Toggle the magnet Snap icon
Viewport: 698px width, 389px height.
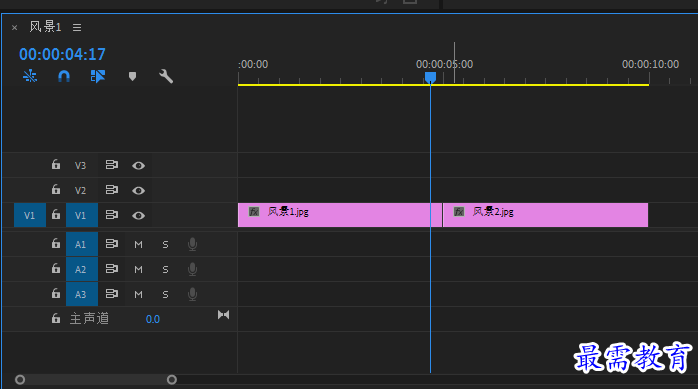64,76
